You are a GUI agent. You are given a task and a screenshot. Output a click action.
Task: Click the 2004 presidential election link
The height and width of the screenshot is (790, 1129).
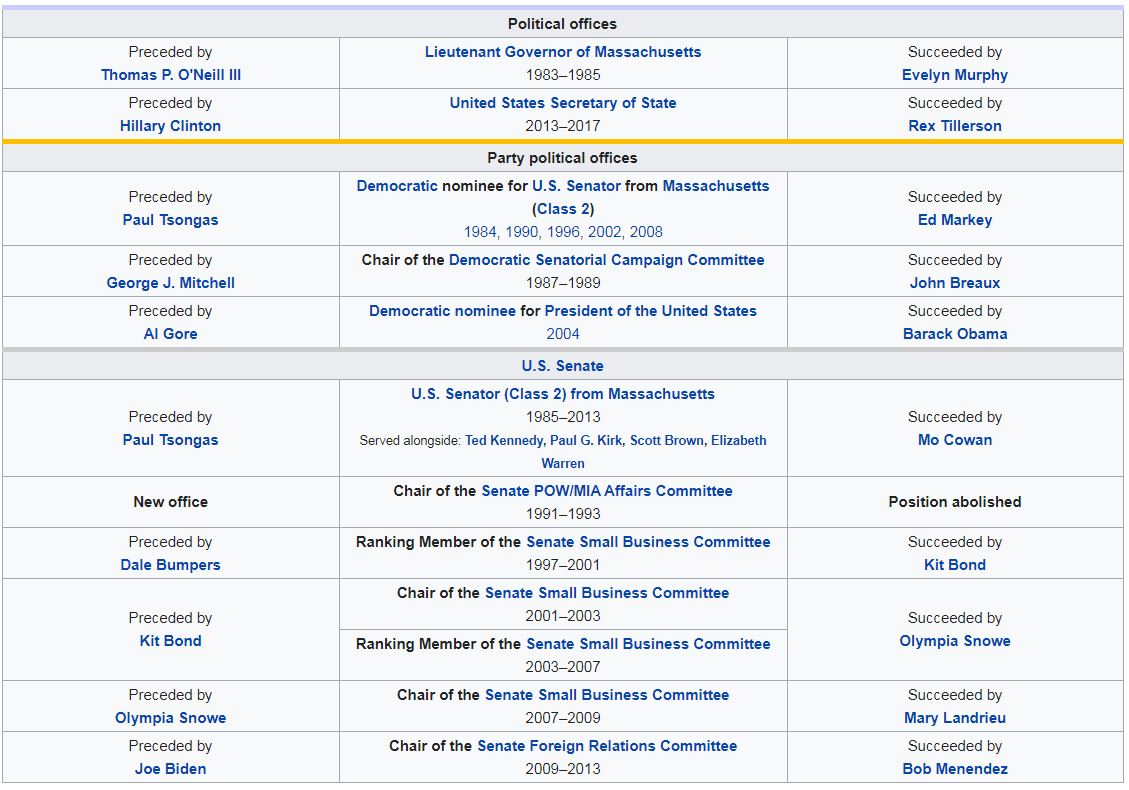[562, 334]
